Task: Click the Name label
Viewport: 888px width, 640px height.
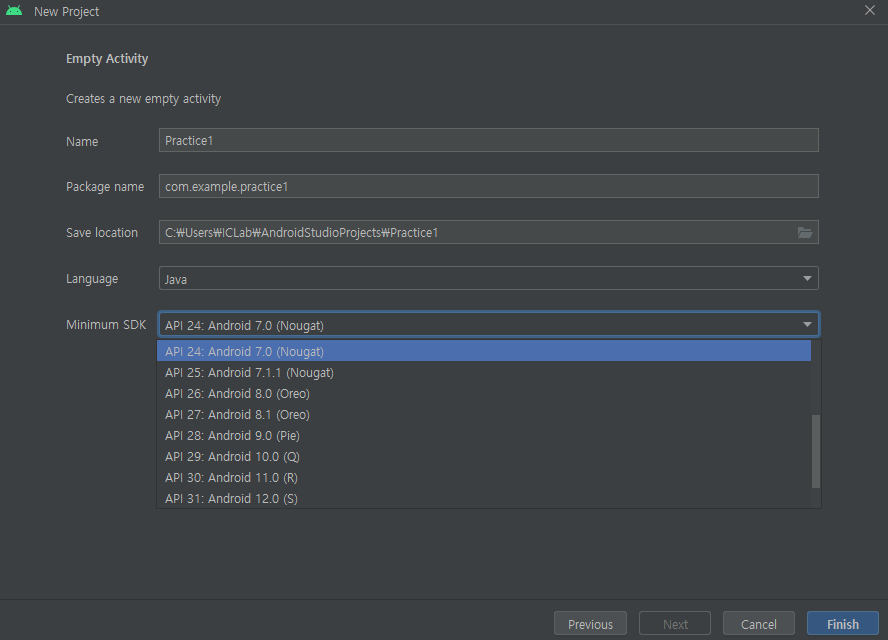Action: click(82, 141)
